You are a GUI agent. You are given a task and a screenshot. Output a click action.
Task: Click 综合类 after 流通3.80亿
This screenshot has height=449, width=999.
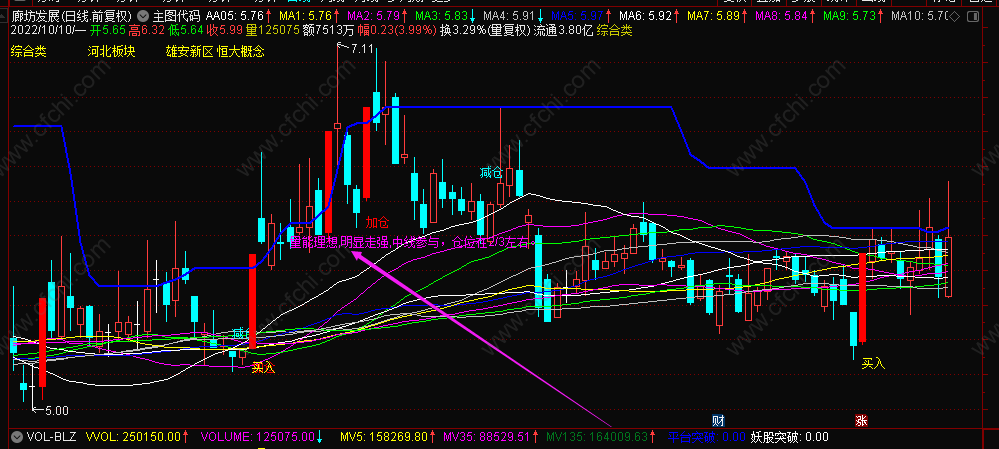[614, 29]
